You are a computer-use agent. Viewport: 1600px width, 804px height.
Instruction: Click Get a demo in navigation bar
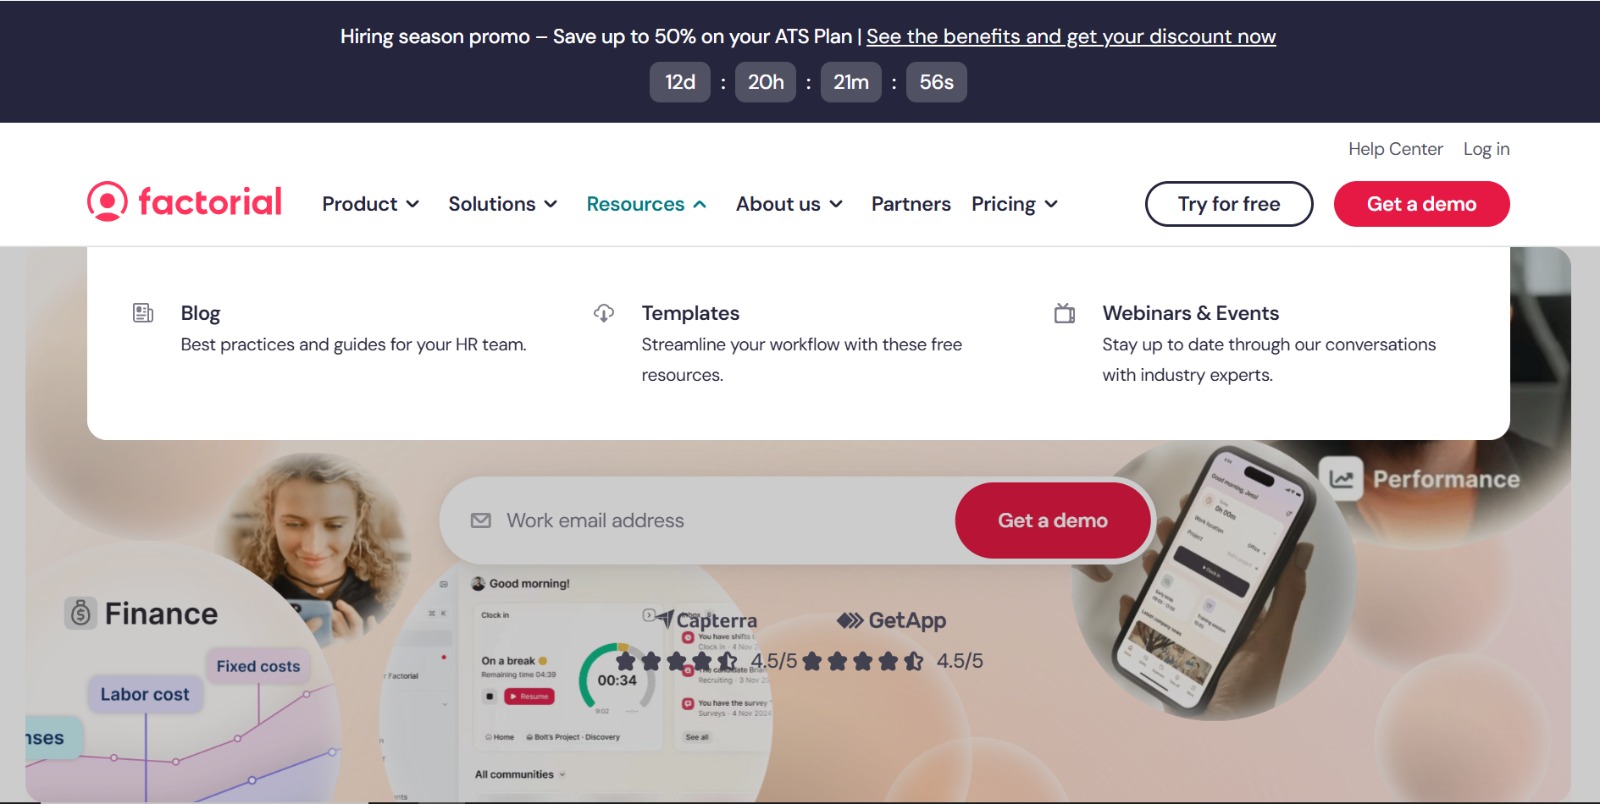tap(1422, 204)
